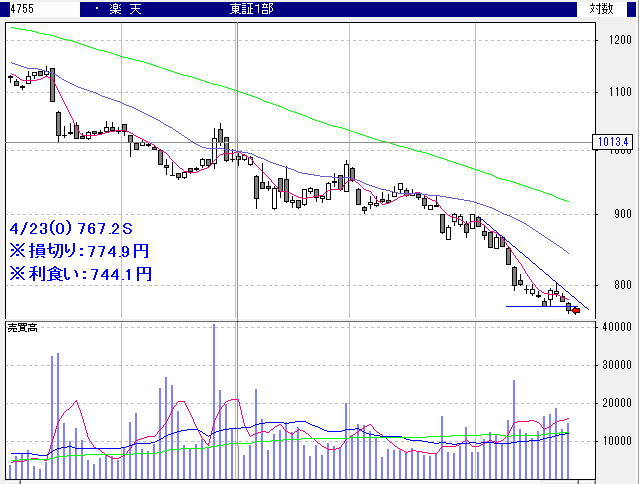Screen dimensions: 639x484
Task: Click the 1013.4 price indicator box
Action: [611, 142]
